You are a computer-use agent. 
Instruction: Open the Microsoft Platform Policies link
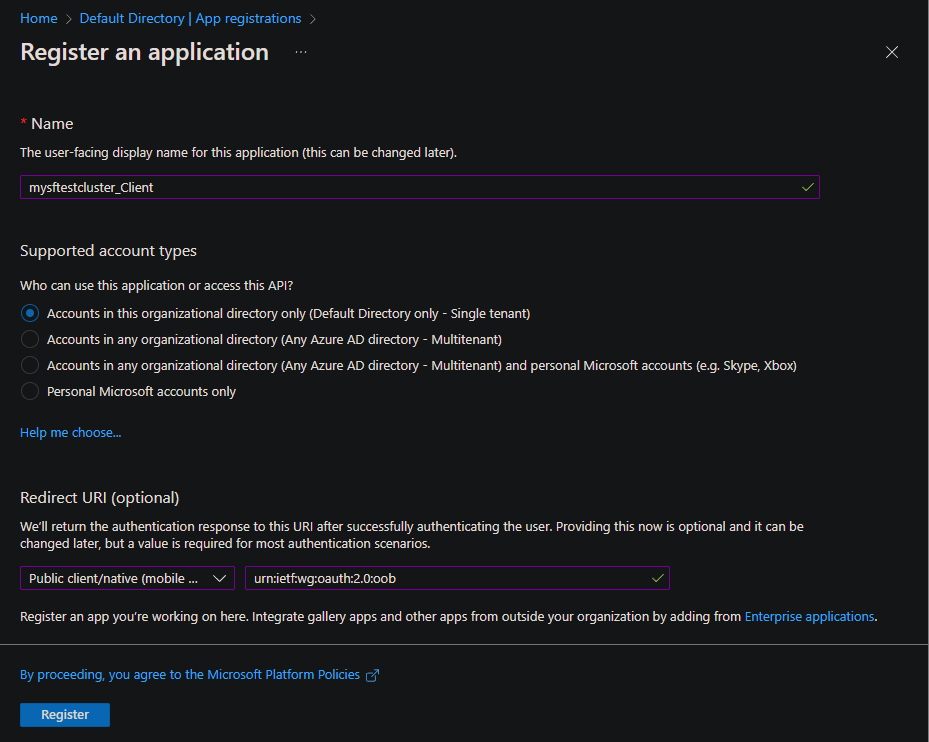190,675
